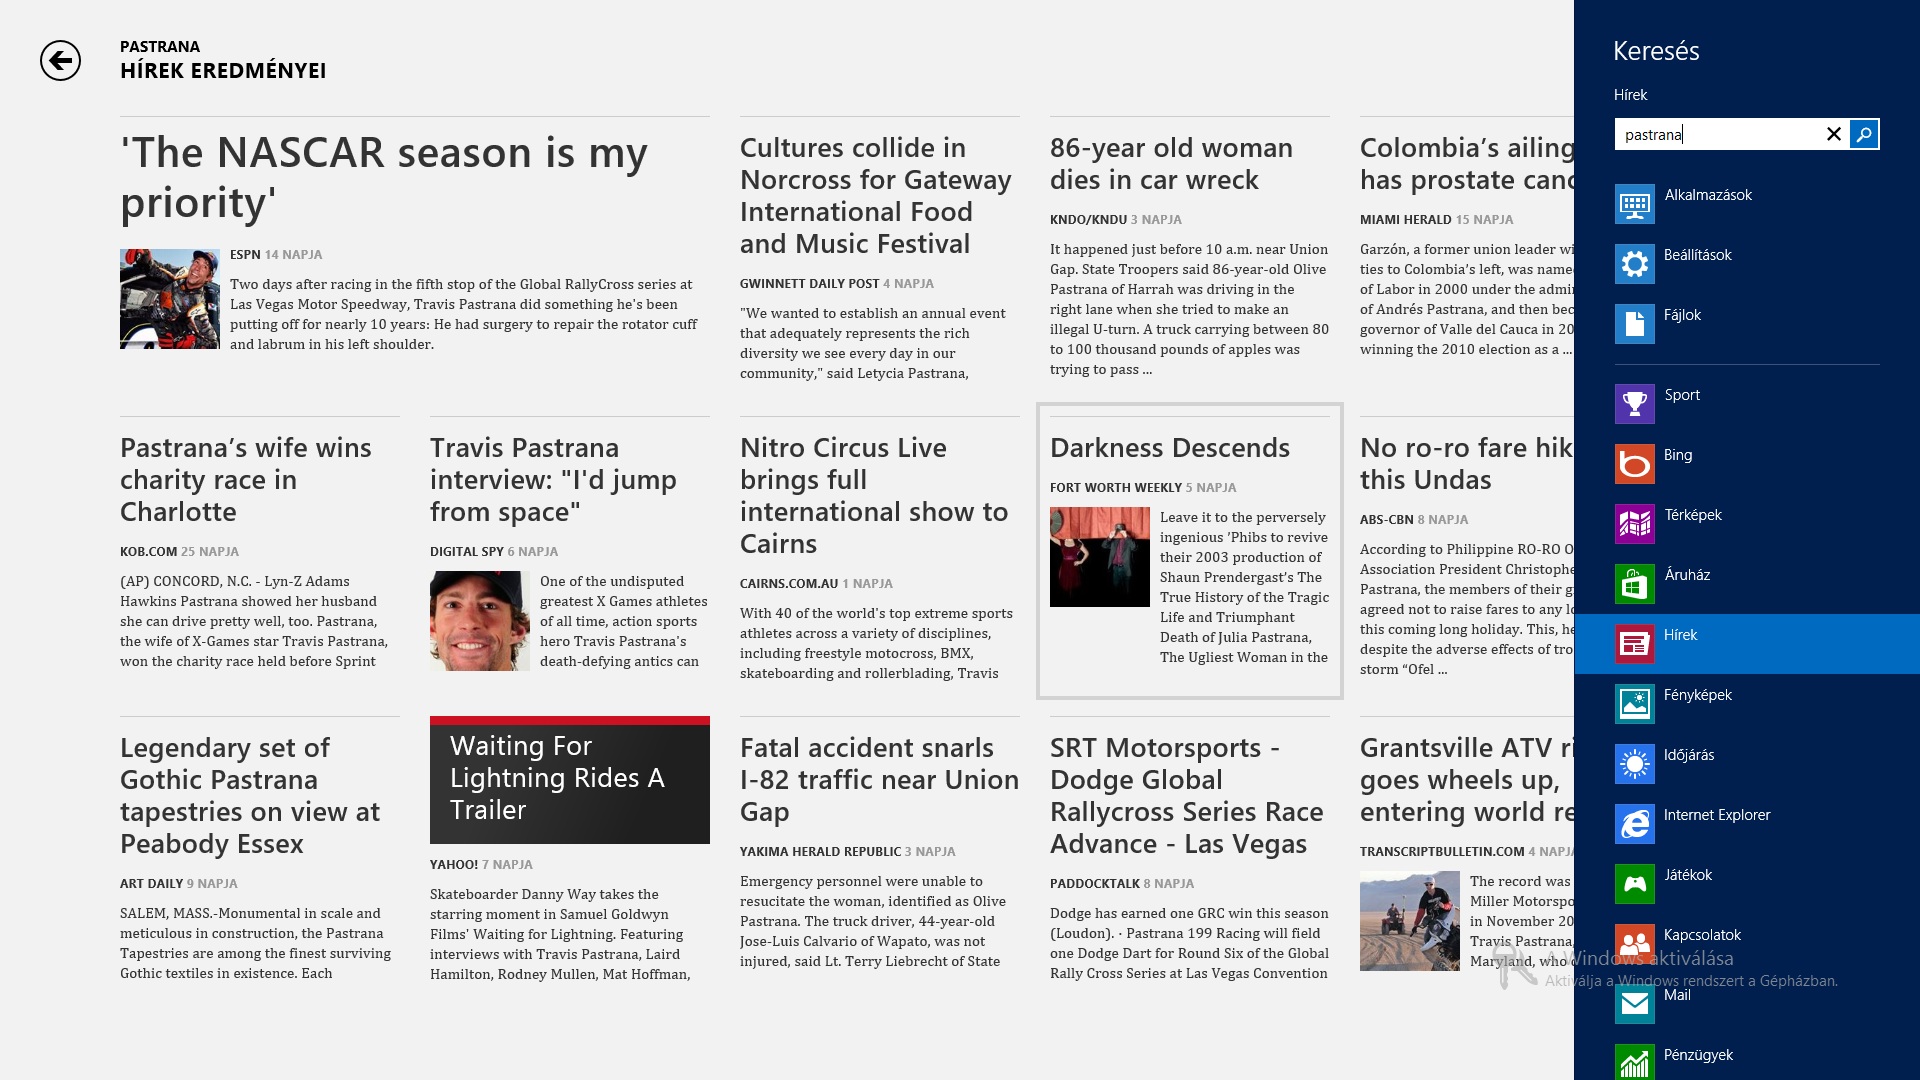Open Fatal accident snarls I-82 article

[879, 780]
